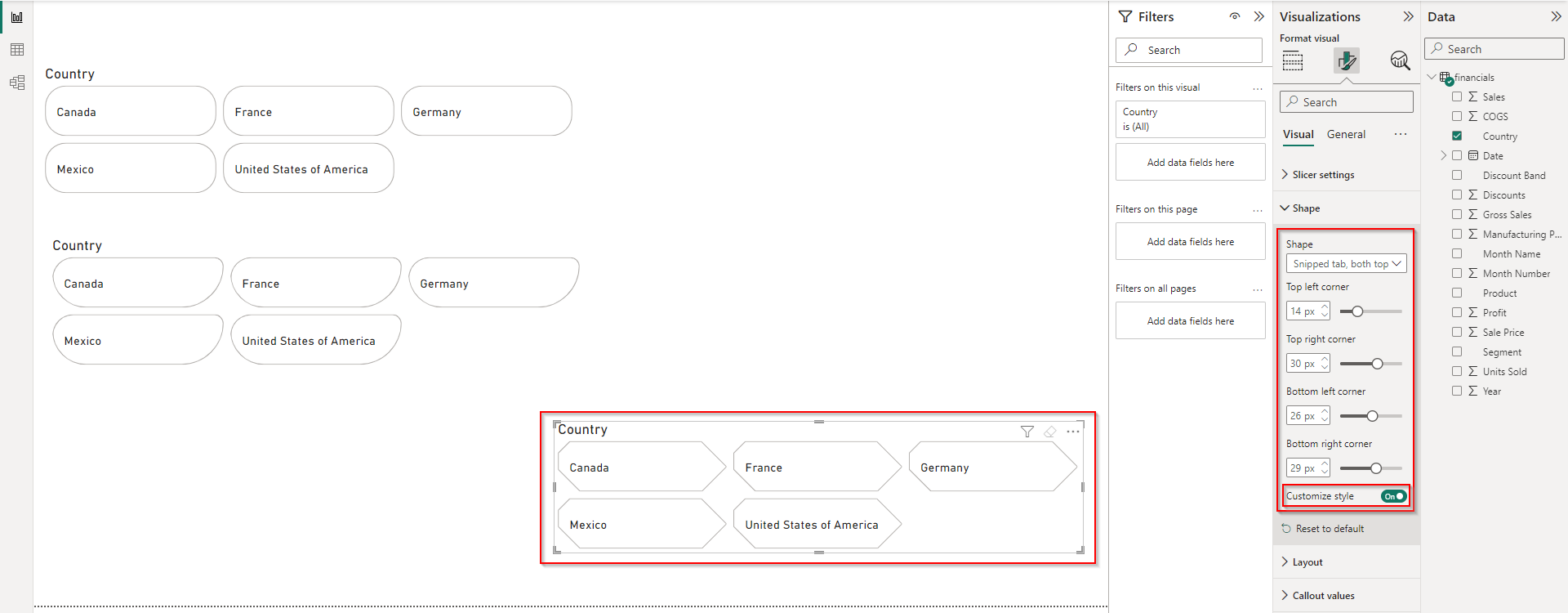Collapse the financials table tree

coord(1431,77)
